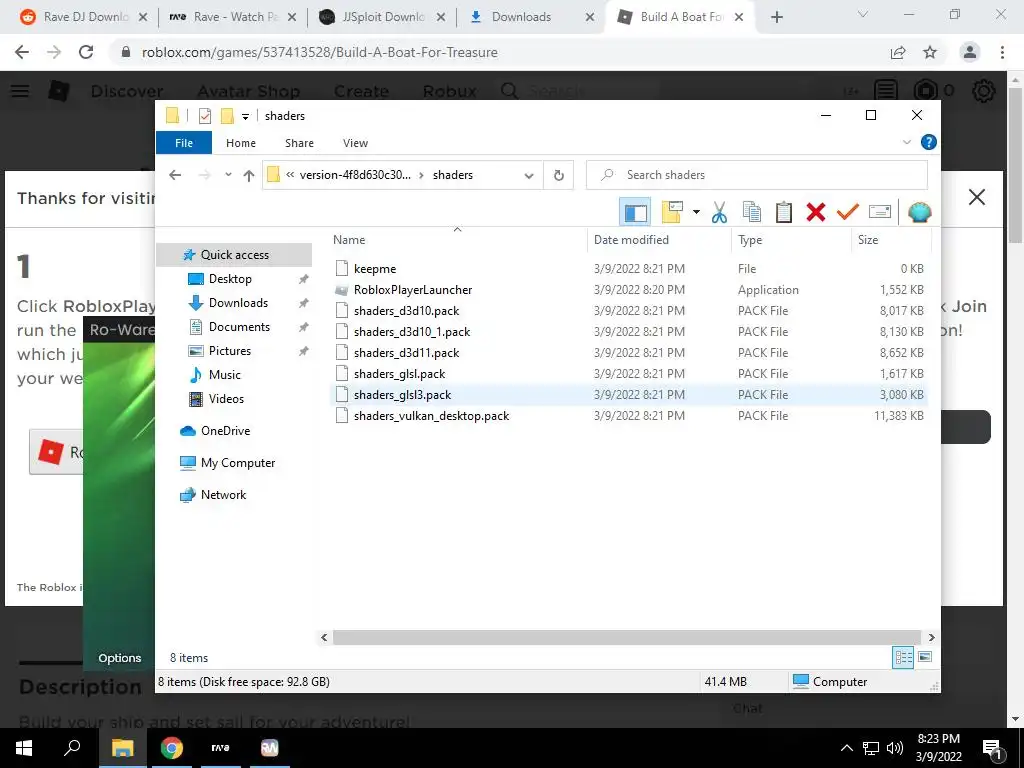Open the recent locations dropdown arrow
The height and width of the screenshot is (768, 1024).
tap(228, 175)
